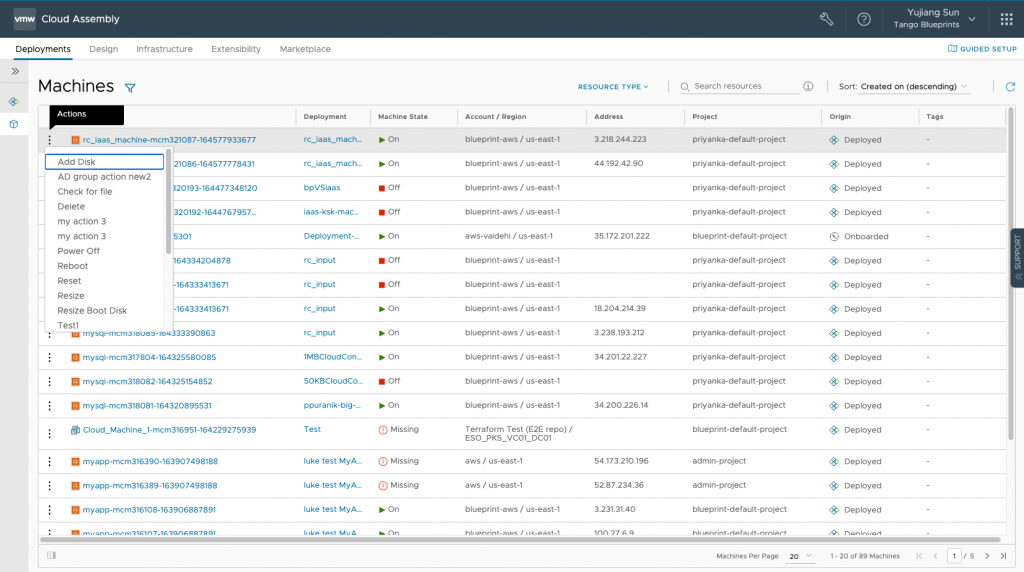Open the app switcher grid icon
Image resolution: width=1024 pixels, height=572 pixels.
tap(1006, 19)
